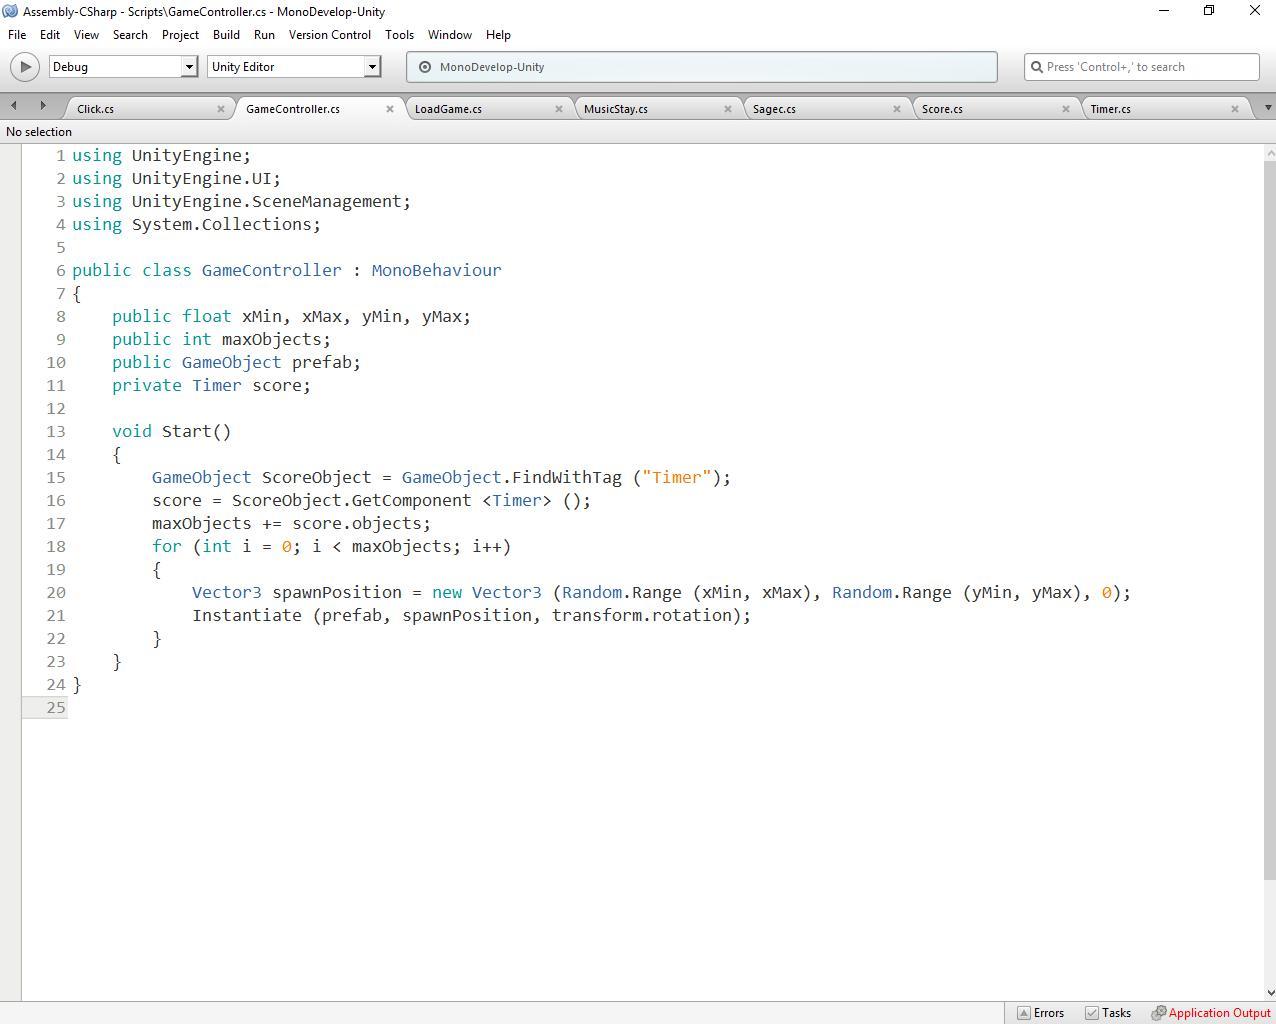Open the Tasks pad
1276x1024 pixels.
click(x=1108, y=1013)
